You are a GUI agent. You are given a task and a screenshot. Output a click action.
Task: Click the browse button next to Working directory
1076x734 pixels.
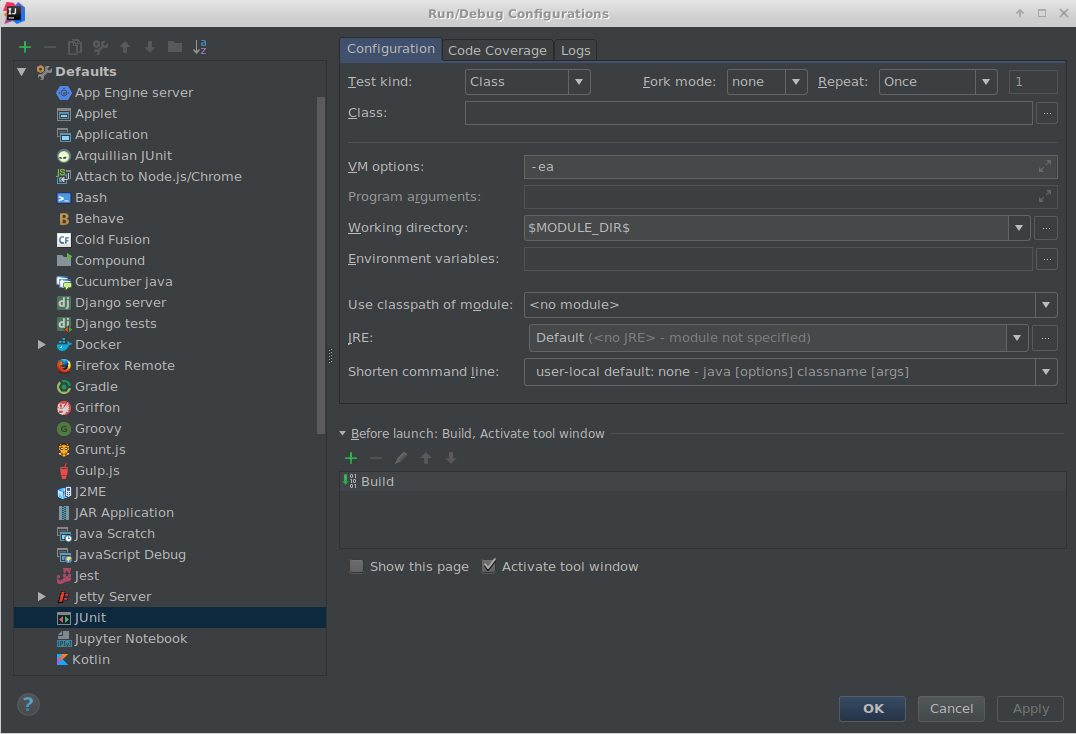pyautogui.click(x=1046, y=228)
